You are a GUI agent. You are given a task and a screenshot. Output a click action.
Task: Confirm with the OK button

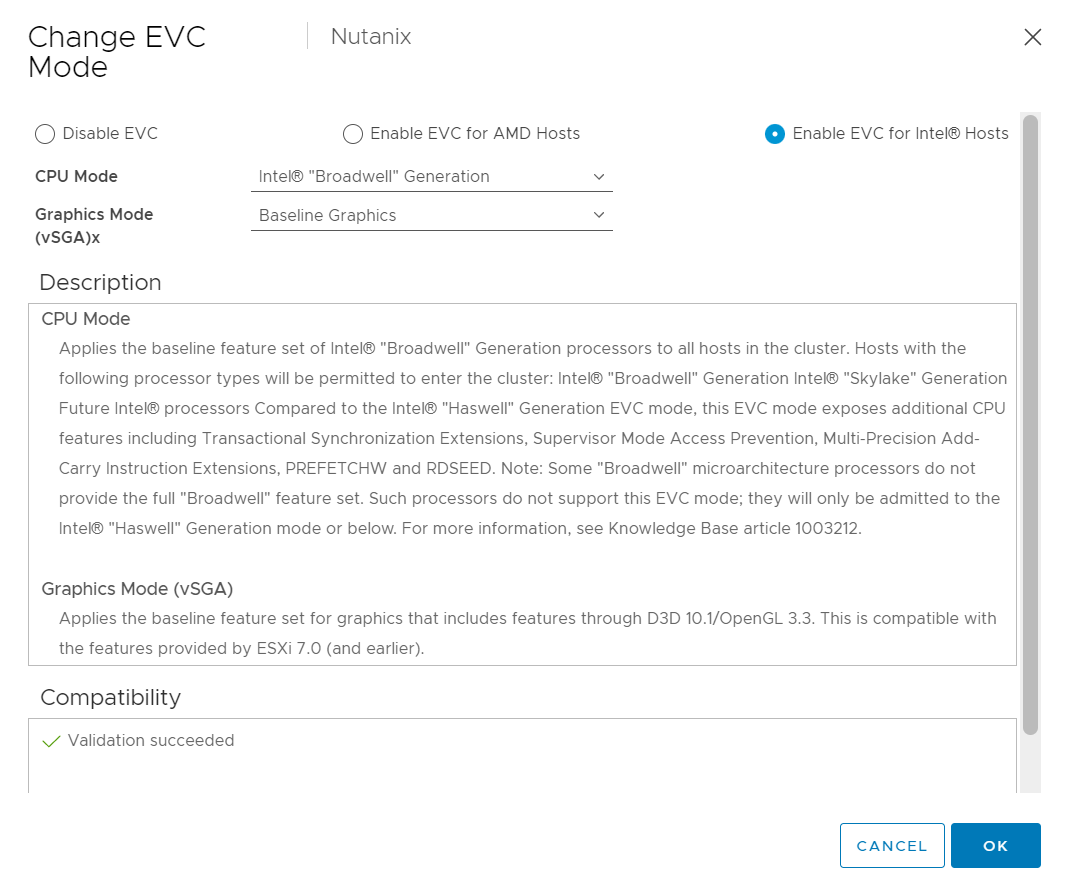coord(995,846)
